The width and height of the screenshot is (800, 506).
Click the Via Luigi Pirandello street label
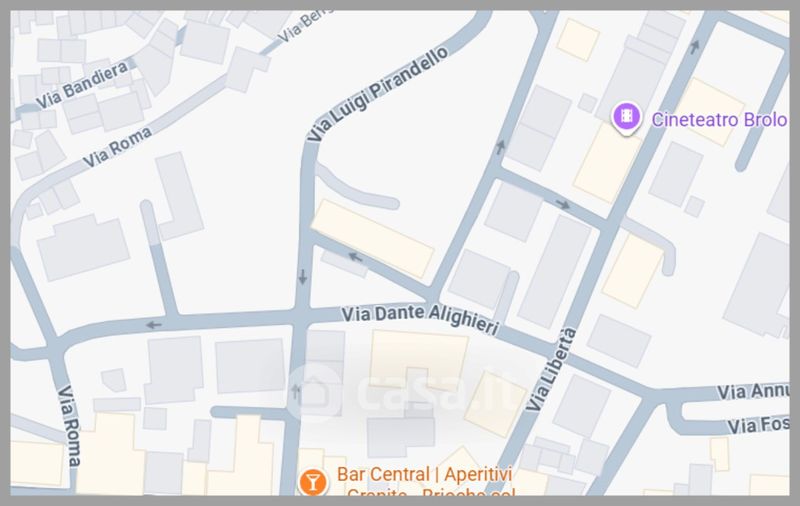[x=378, y=93]
